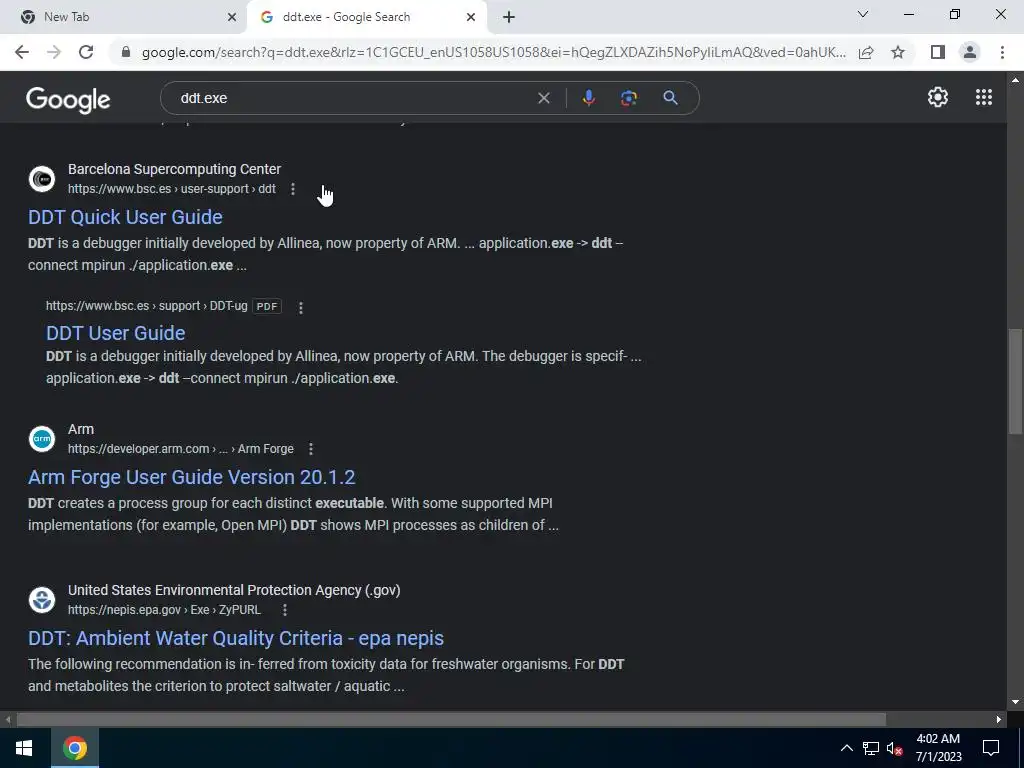Viewport: 1024px width, 768px height.
Task: Share this page from address bar
Action: pyautogui.click(x=866, y=52)
